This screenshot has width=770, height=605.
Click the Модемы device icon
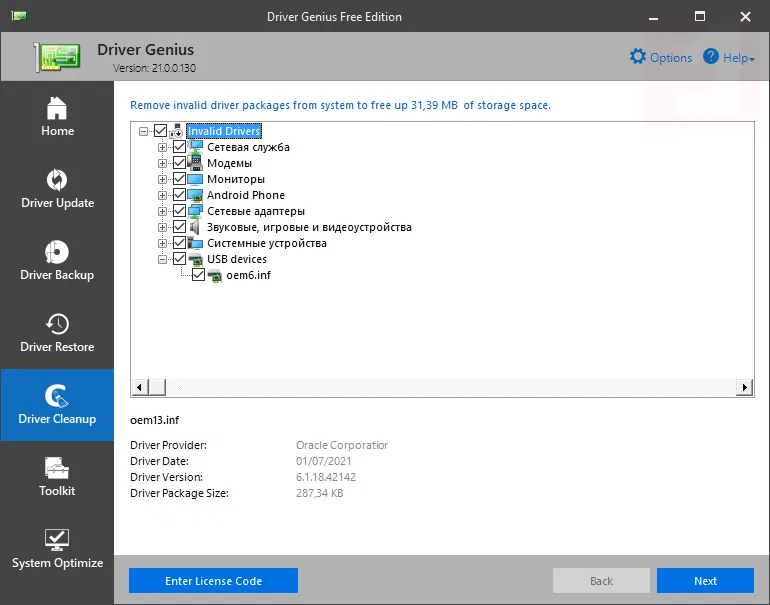195,163
